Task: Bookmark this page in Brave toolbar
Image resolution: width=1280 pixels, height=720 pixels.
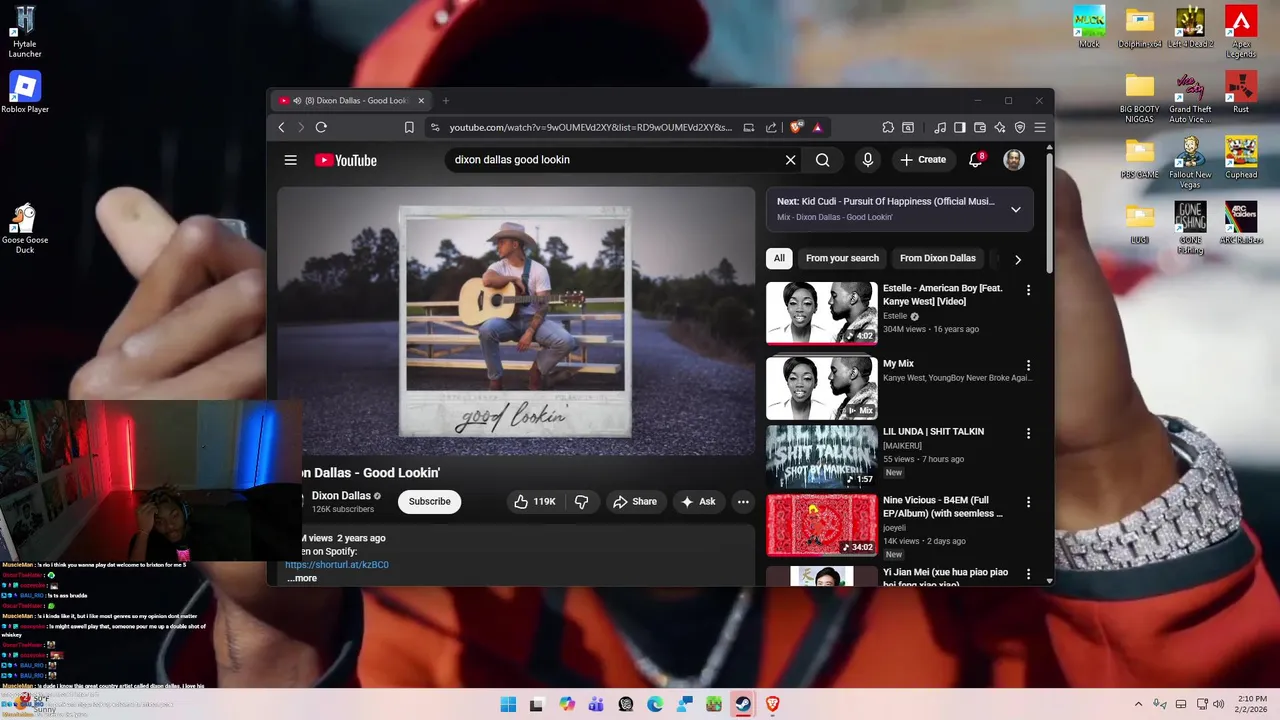Action: pos(409,127)
